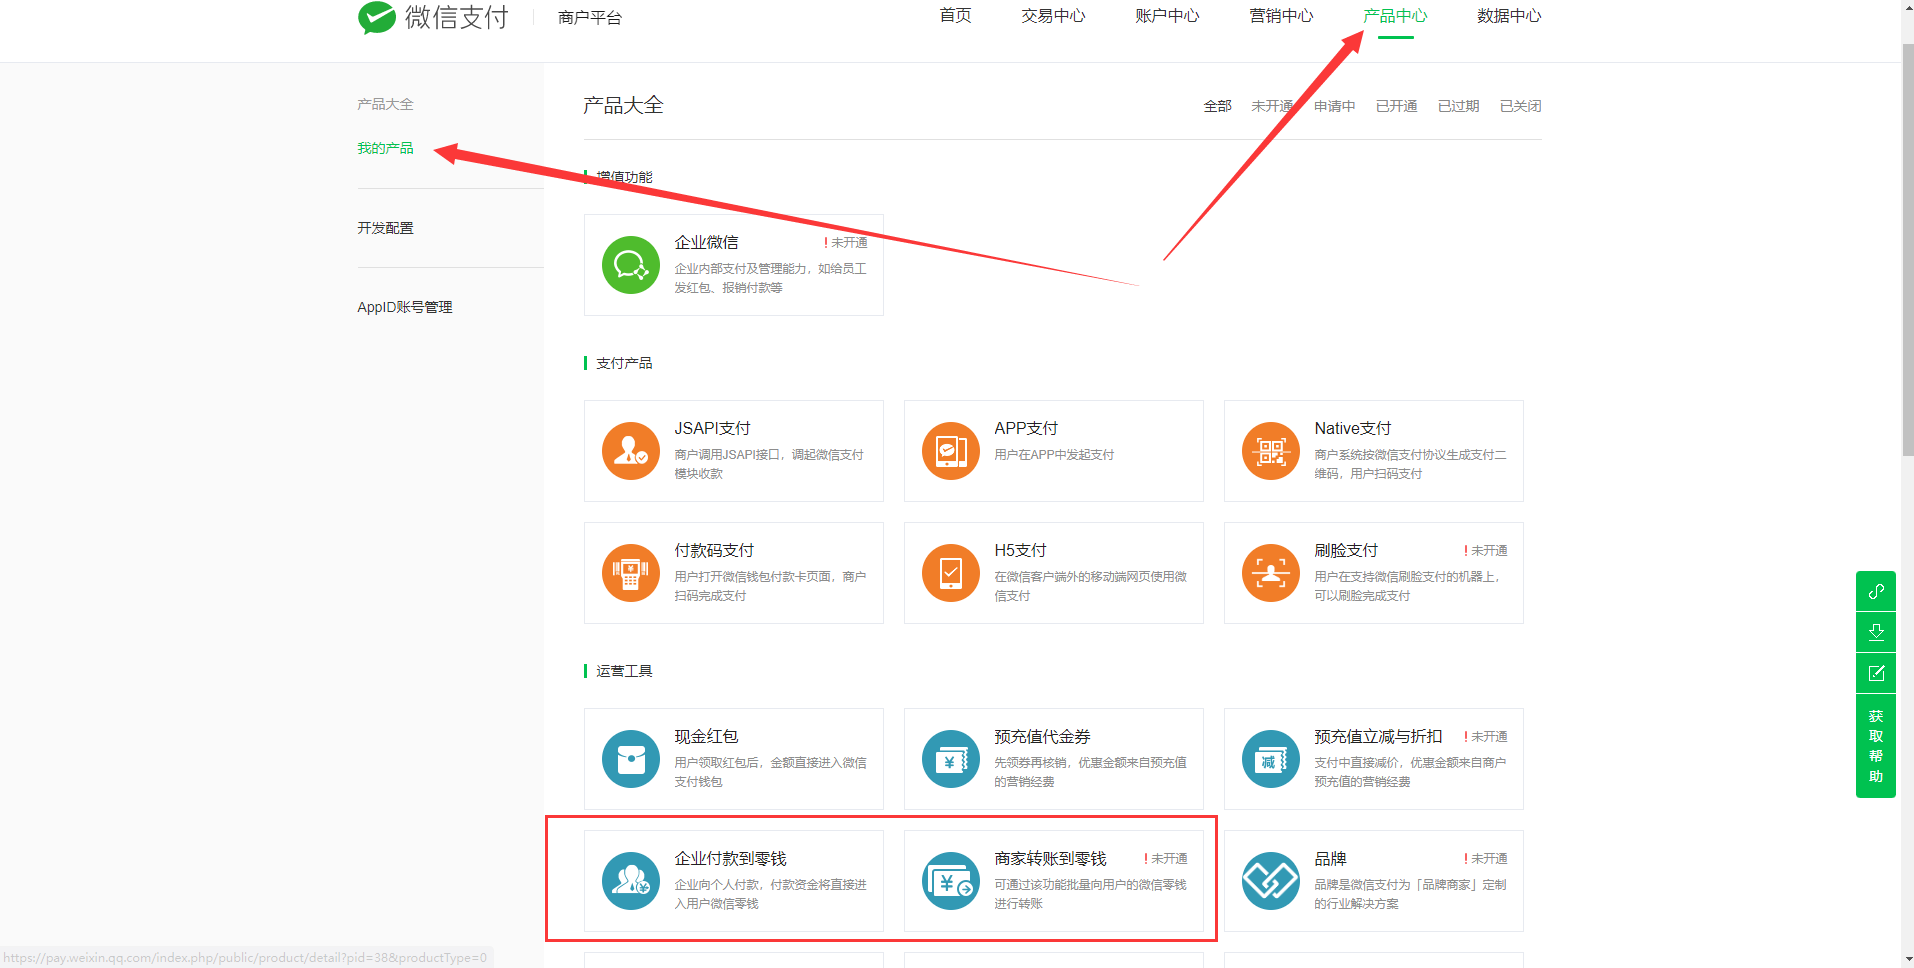Open the 账户中心 tab
The width and height of the screenshot is (1914, 968).
[1167, 16]
